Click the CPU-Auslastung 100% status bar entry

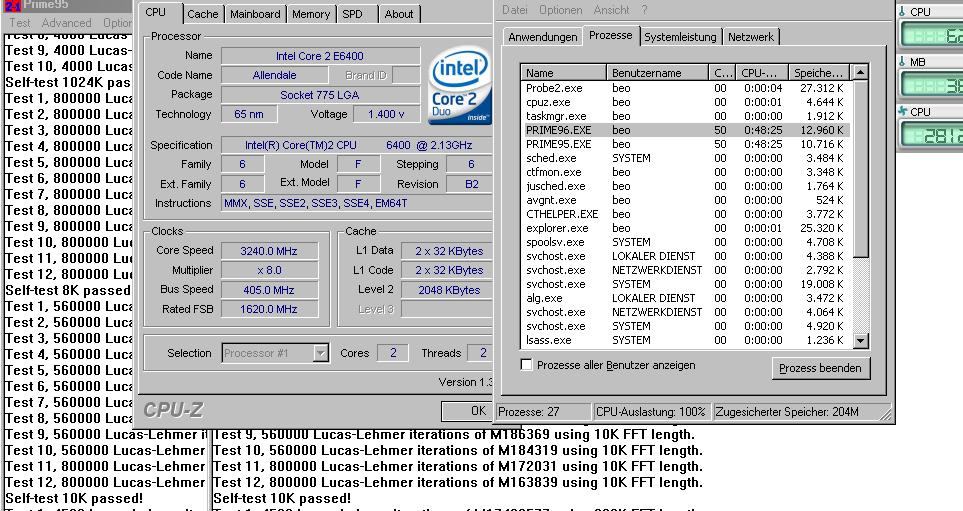point(651,412)
